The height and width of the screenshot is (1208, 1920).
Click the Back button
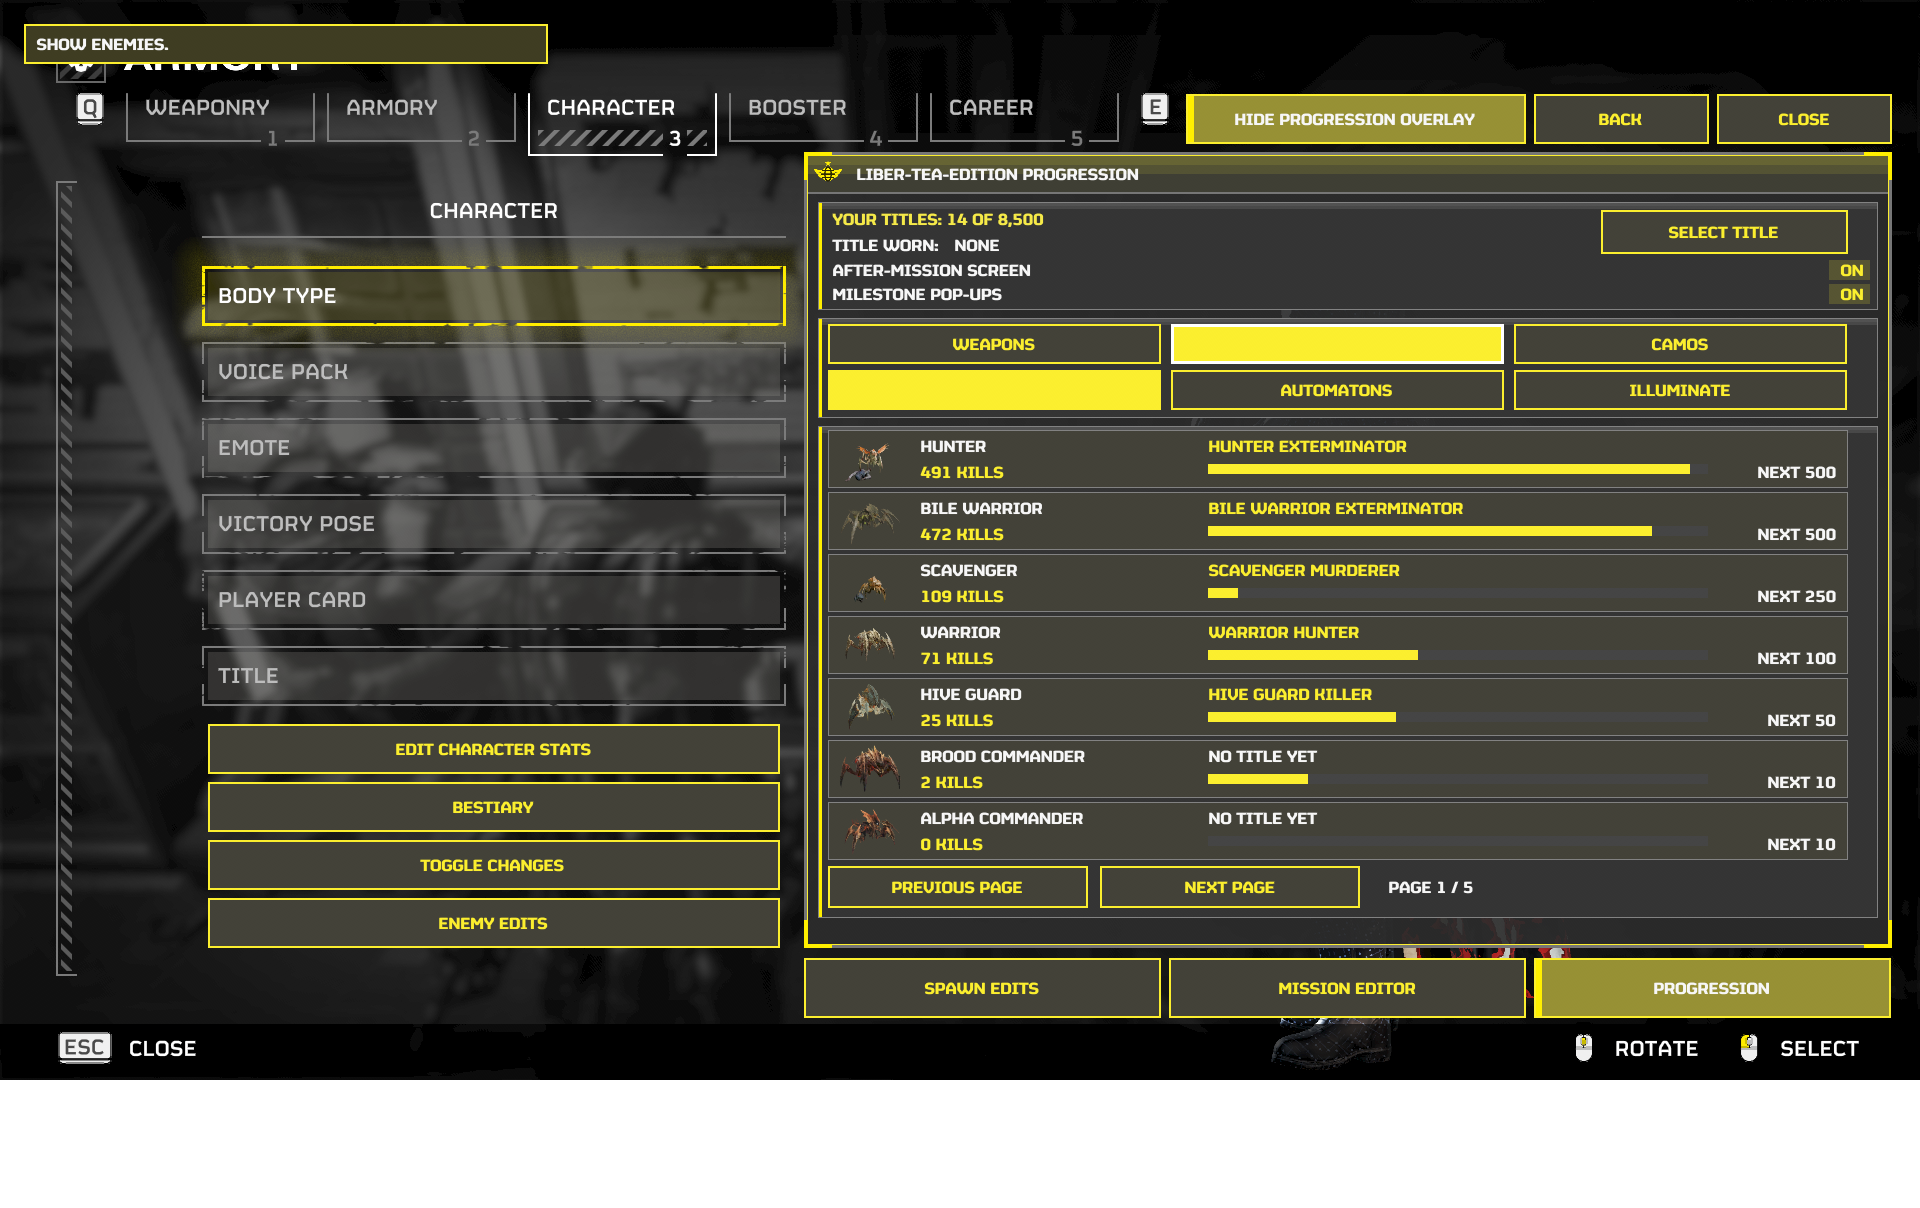[1620, 119]
